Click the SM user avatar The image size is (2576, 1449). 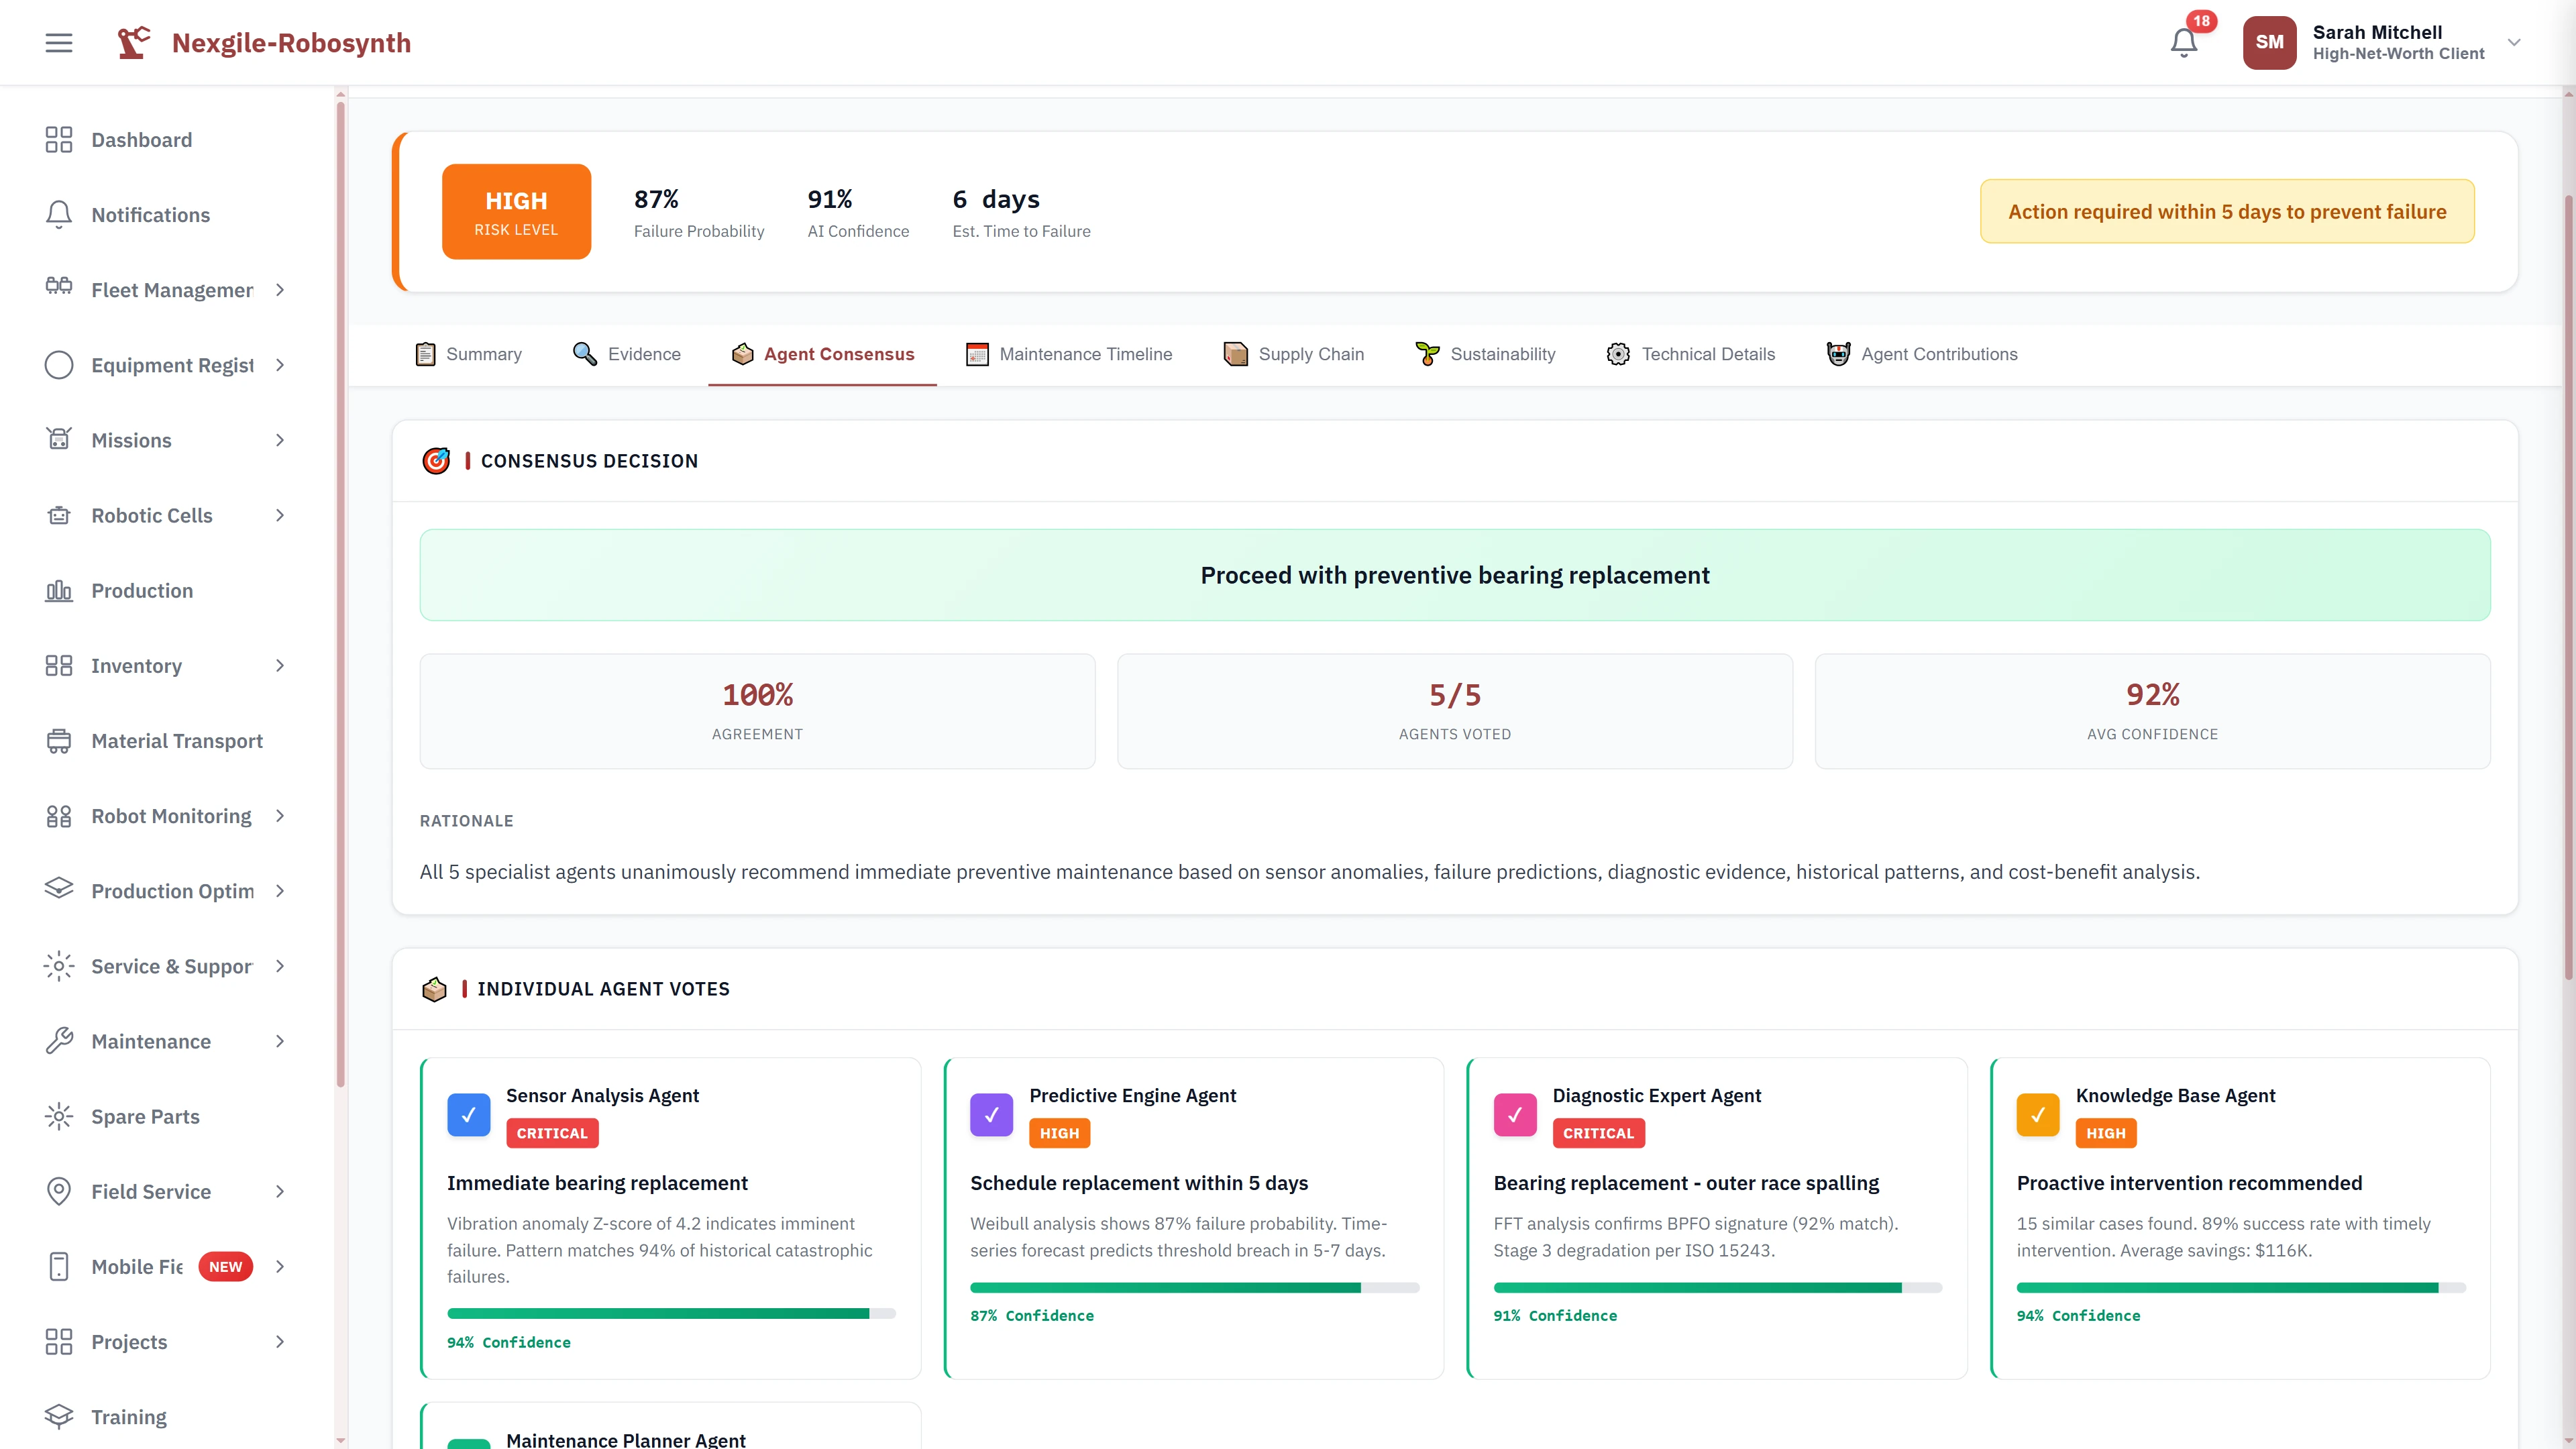click(x=2269, y=43)
